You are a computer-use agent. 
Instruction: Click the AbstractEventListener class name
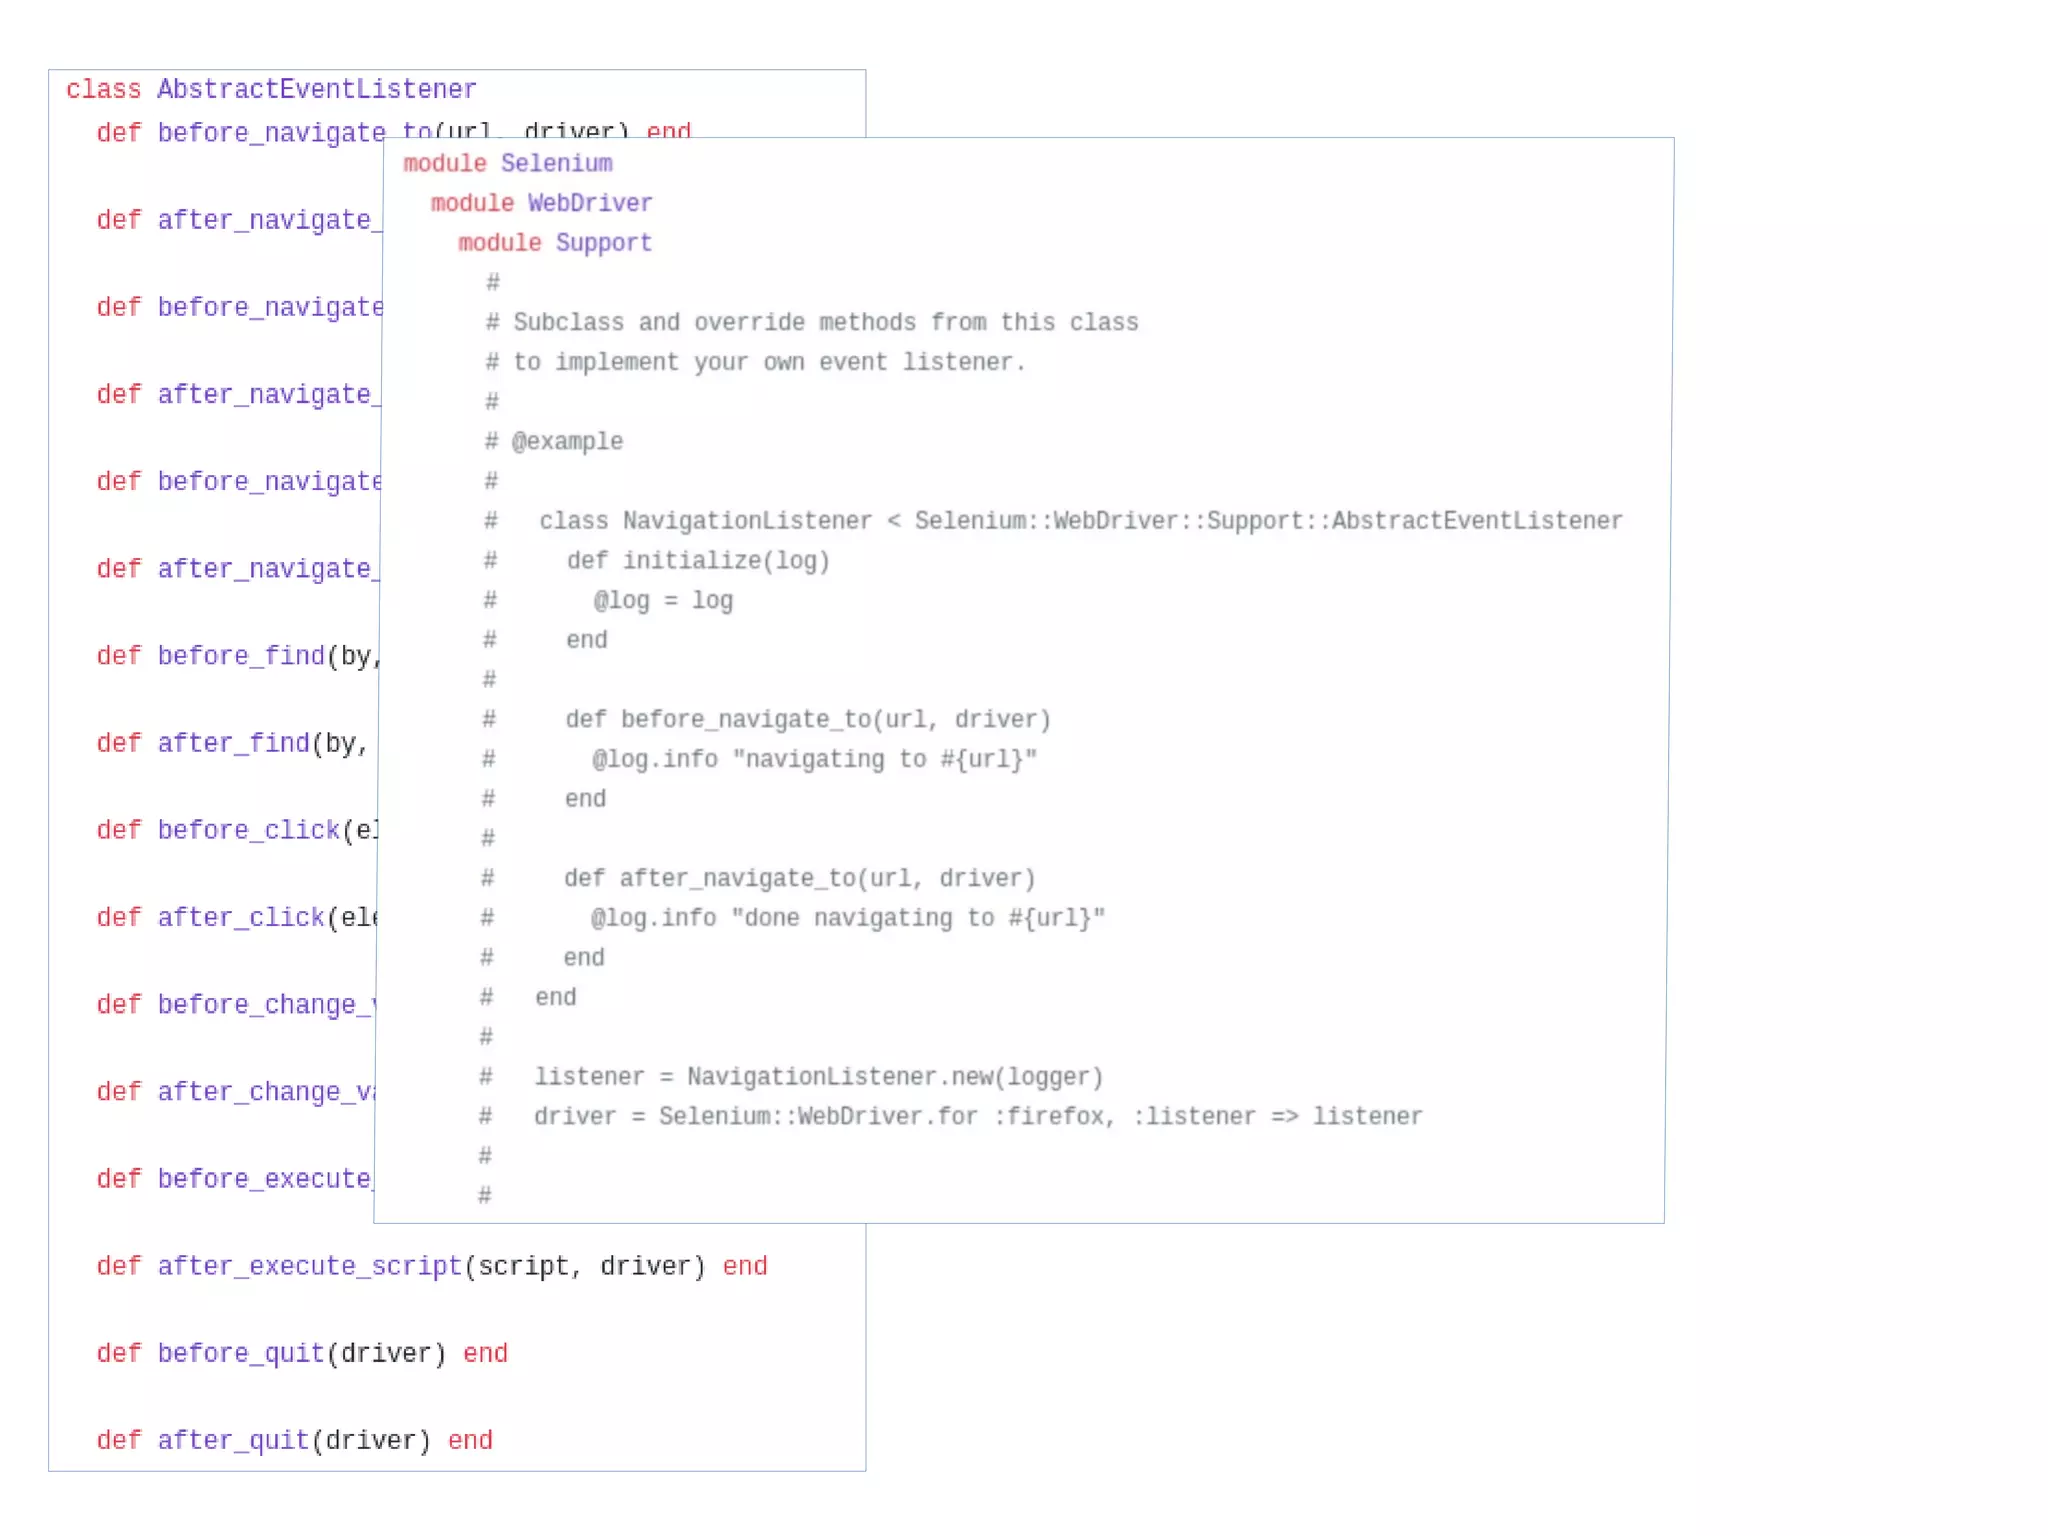coord(316,89)
